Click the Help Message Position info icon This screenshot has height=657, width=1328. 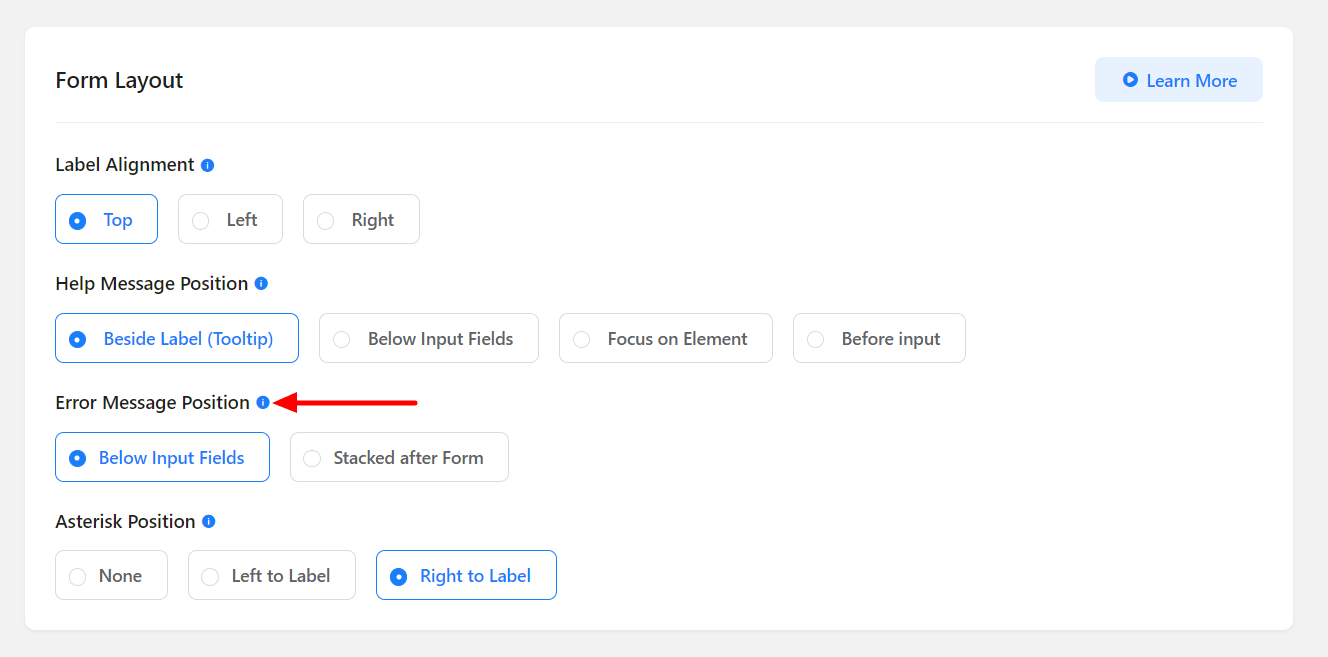click(x=261, y=284)
